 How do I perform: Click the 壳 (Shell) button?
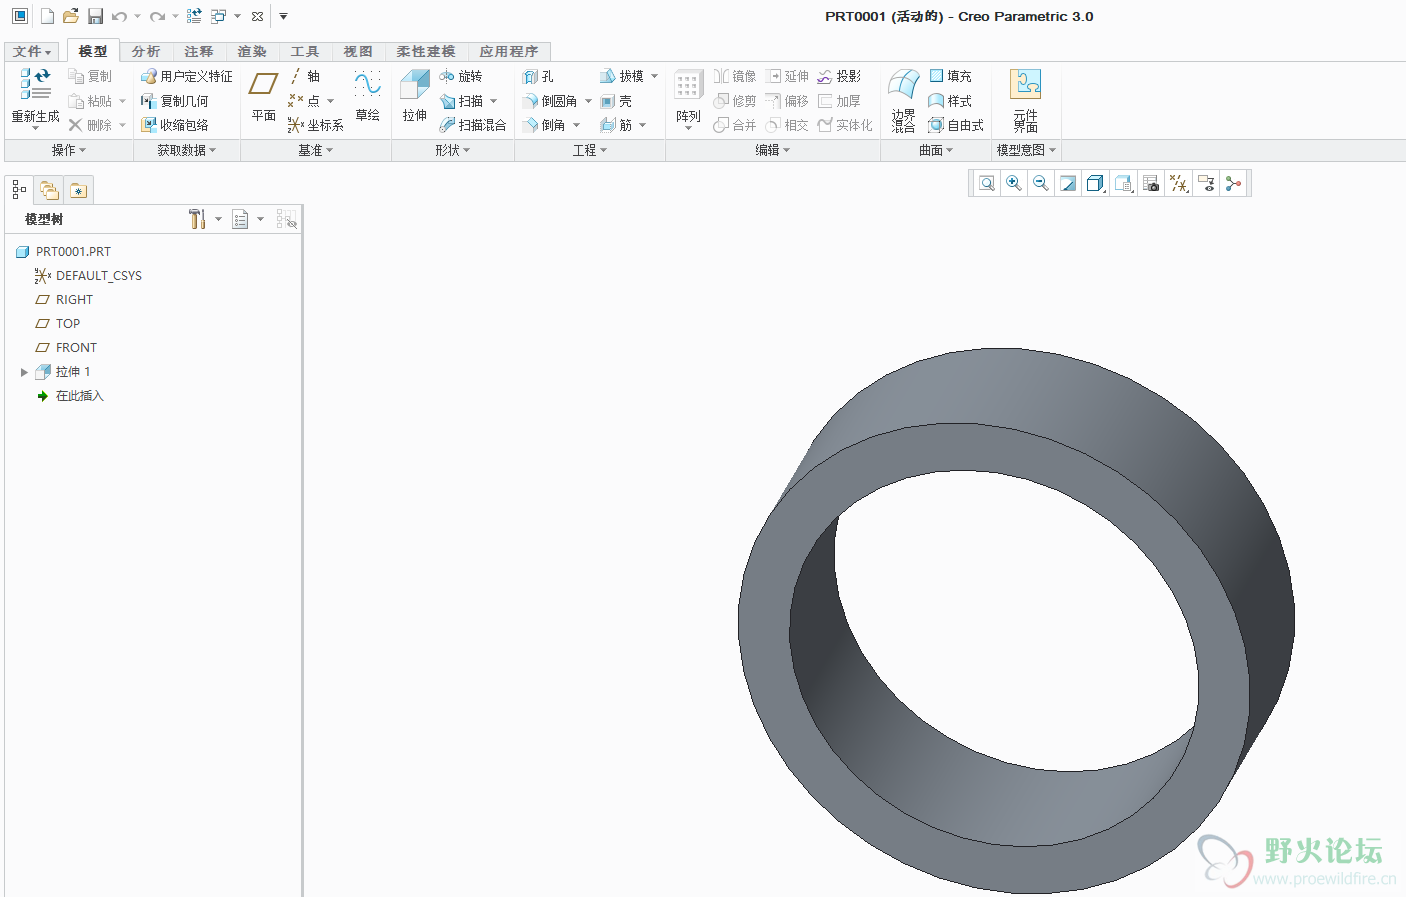point(616,101)
